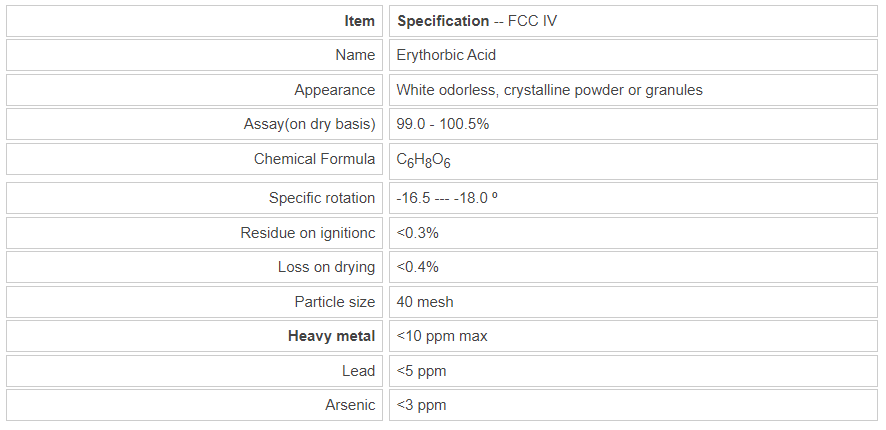Select the <0.3% value cell
The height and width of the screenshot is (430, 886).
tap(417, 233)
